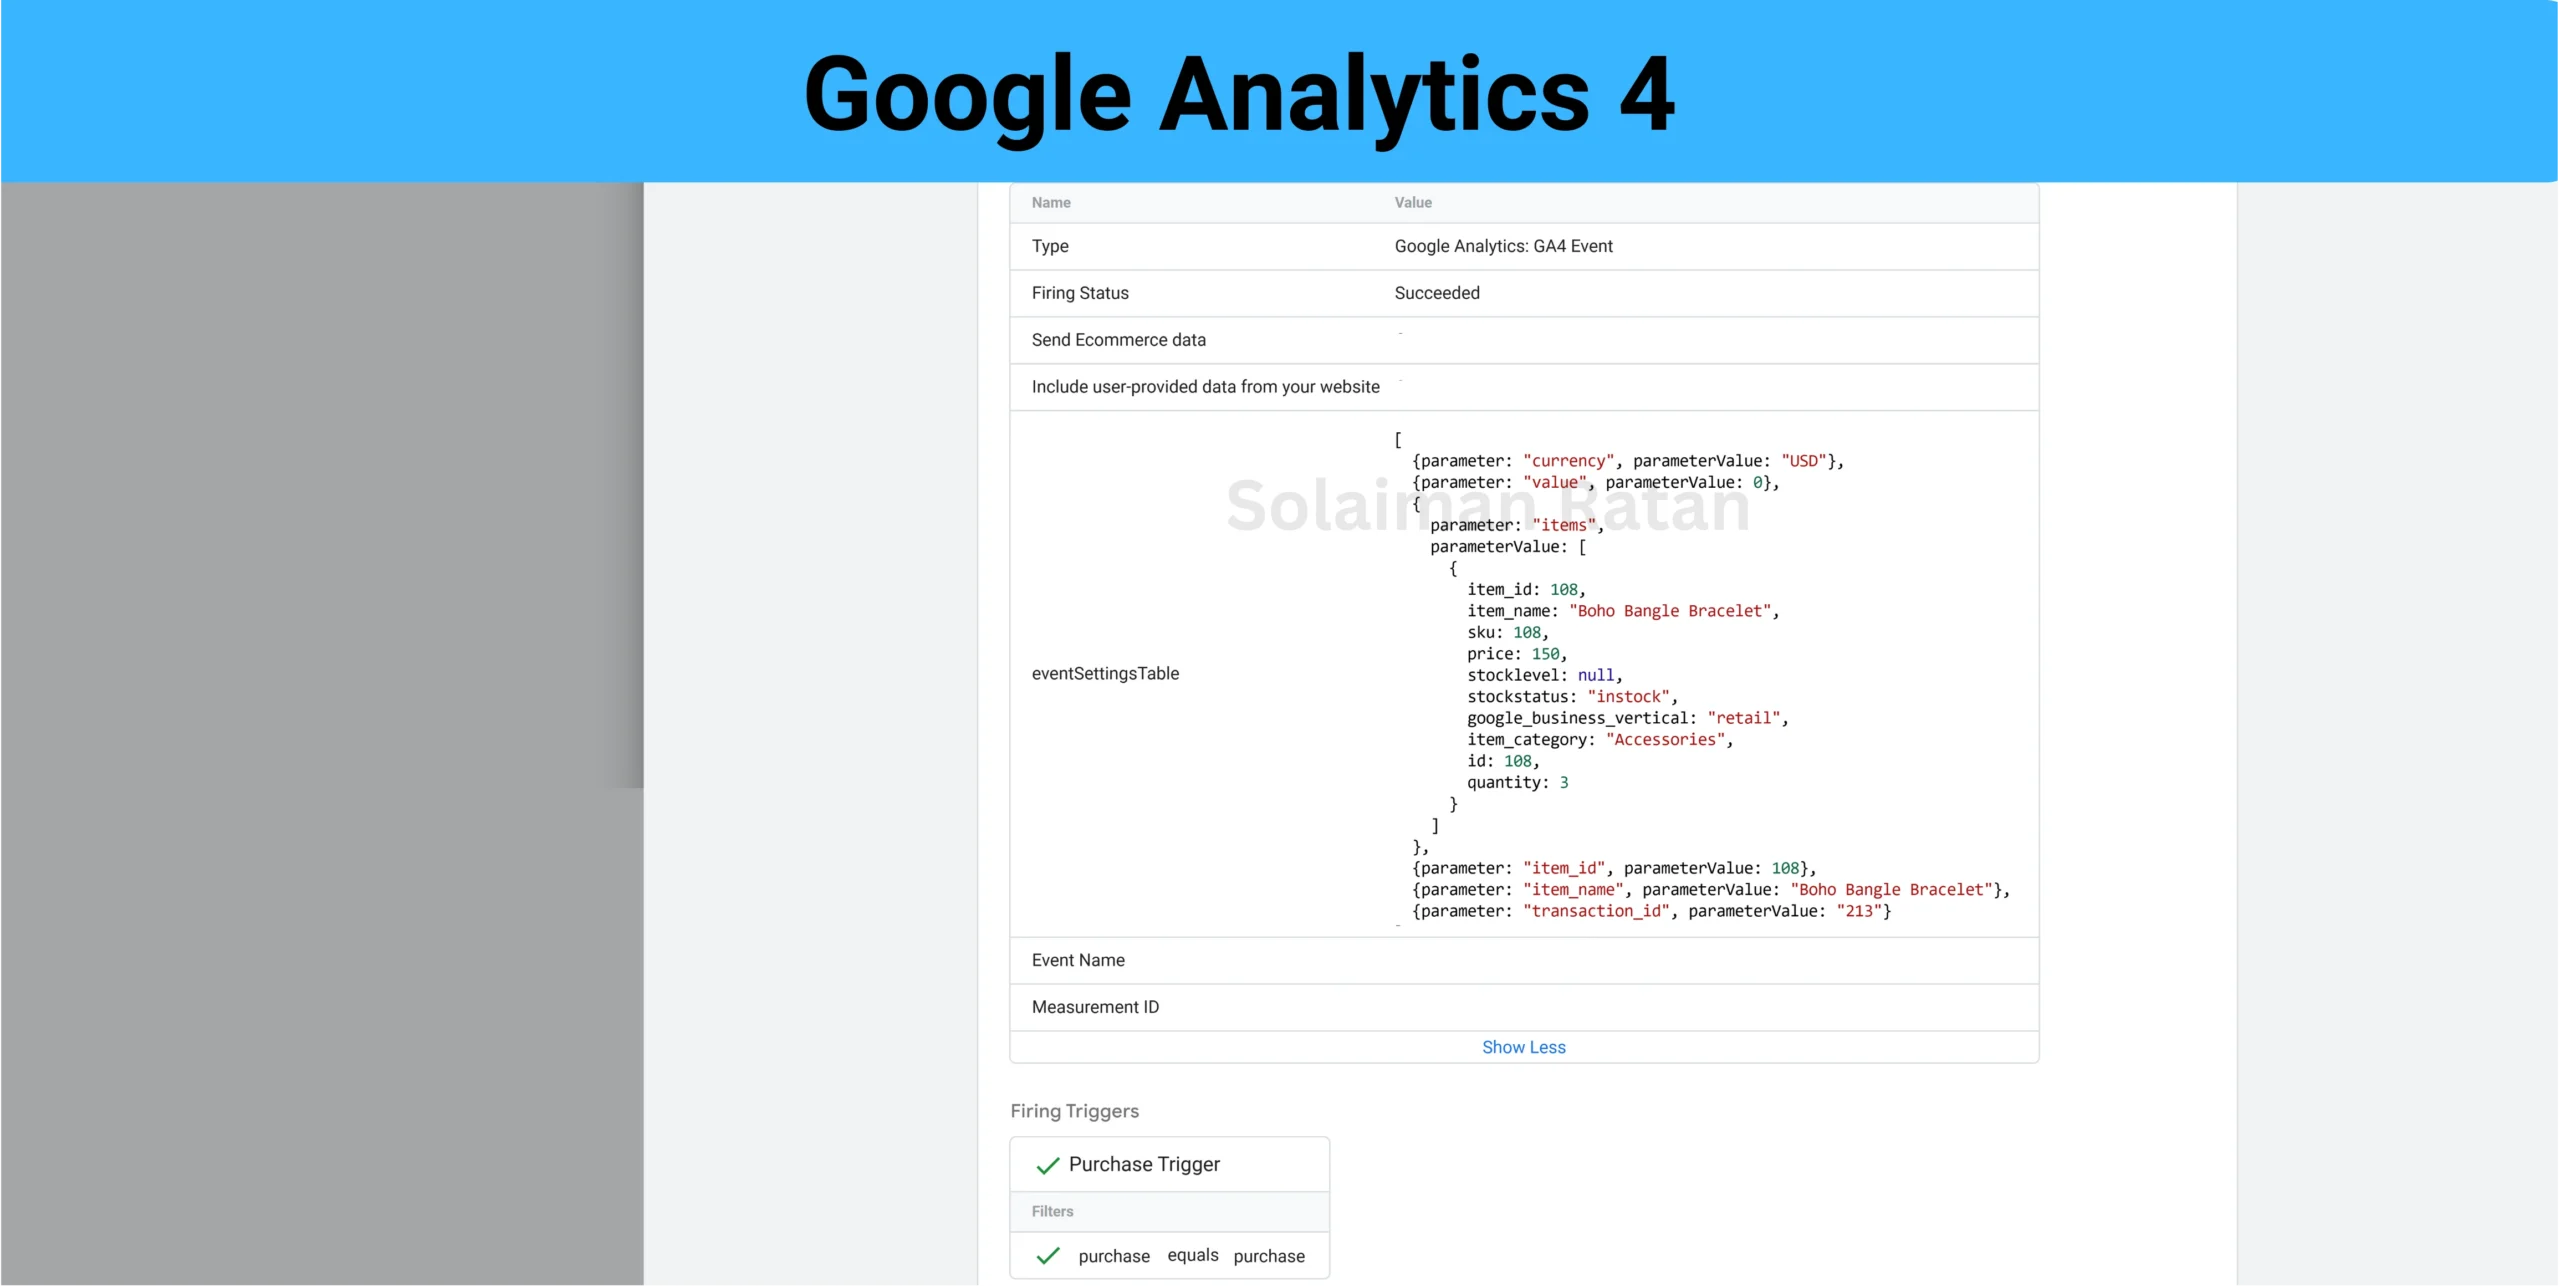Click the green checkmark in the purchase filter row
Screen dimensions: 2560x1287
point(1047,1256)
